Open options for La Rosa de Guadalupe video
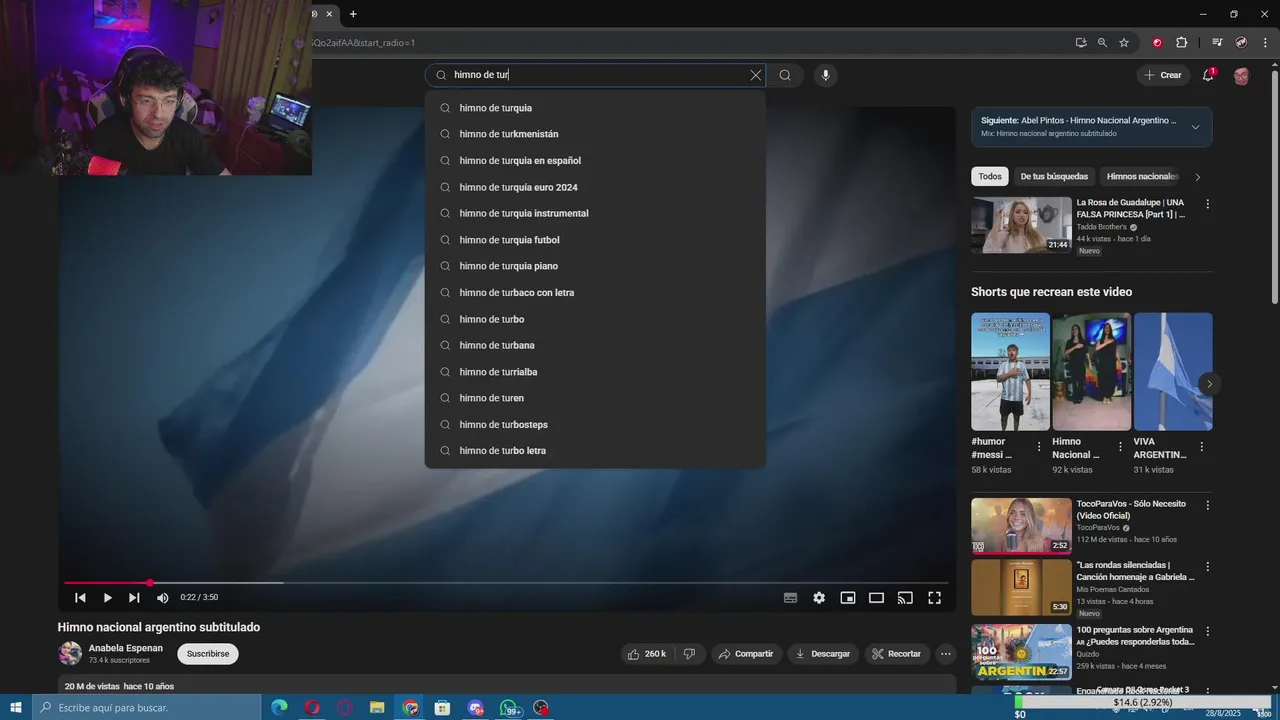 [x=1207, y=204]
